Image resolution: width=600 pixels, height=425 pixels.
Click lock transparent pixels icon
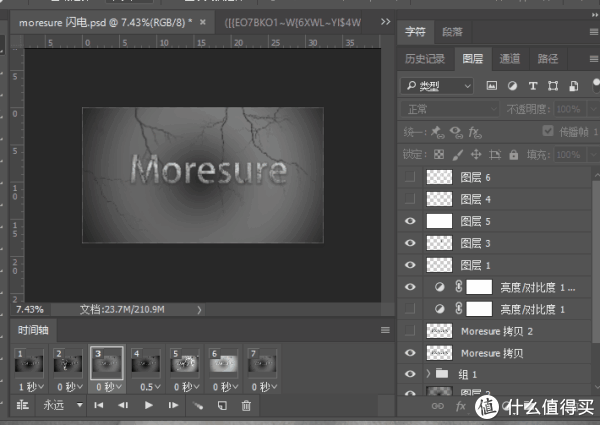438,155
